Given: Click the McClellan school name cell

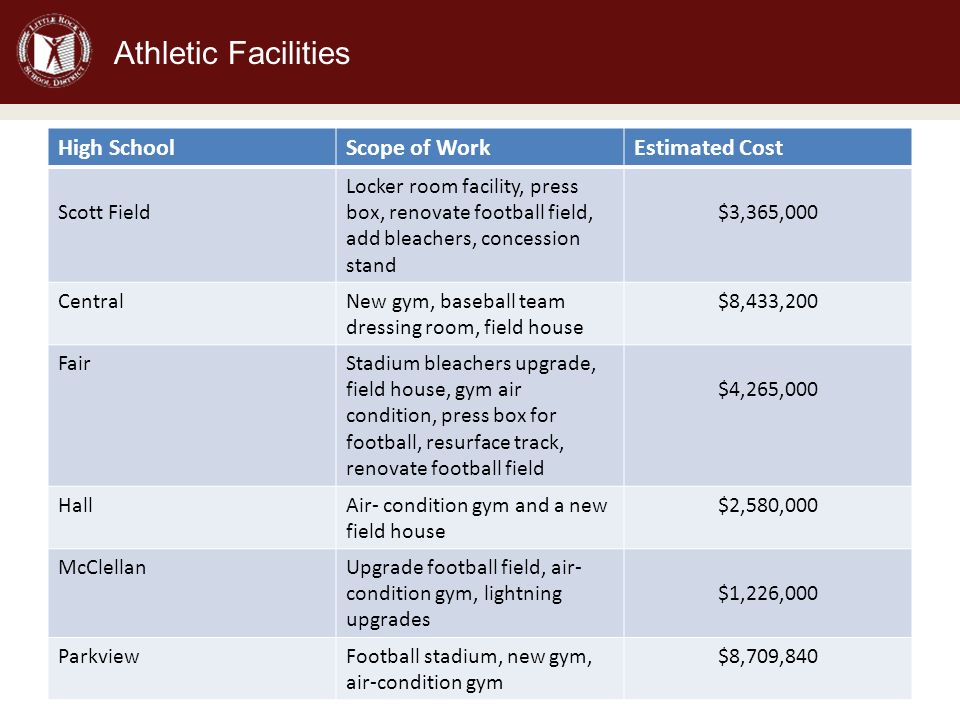Looking at the screenshot, I should pos(192,593).
